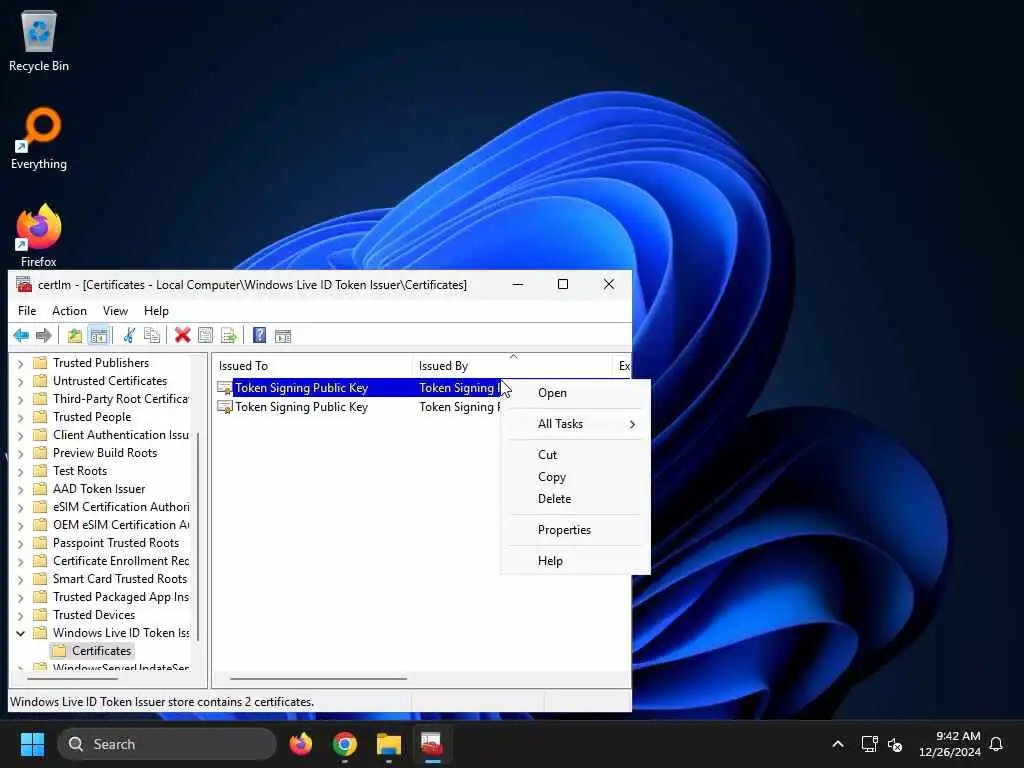Click the Back arrow in the toolbar
Screen dimensions: 1024x768
[21, 336]
